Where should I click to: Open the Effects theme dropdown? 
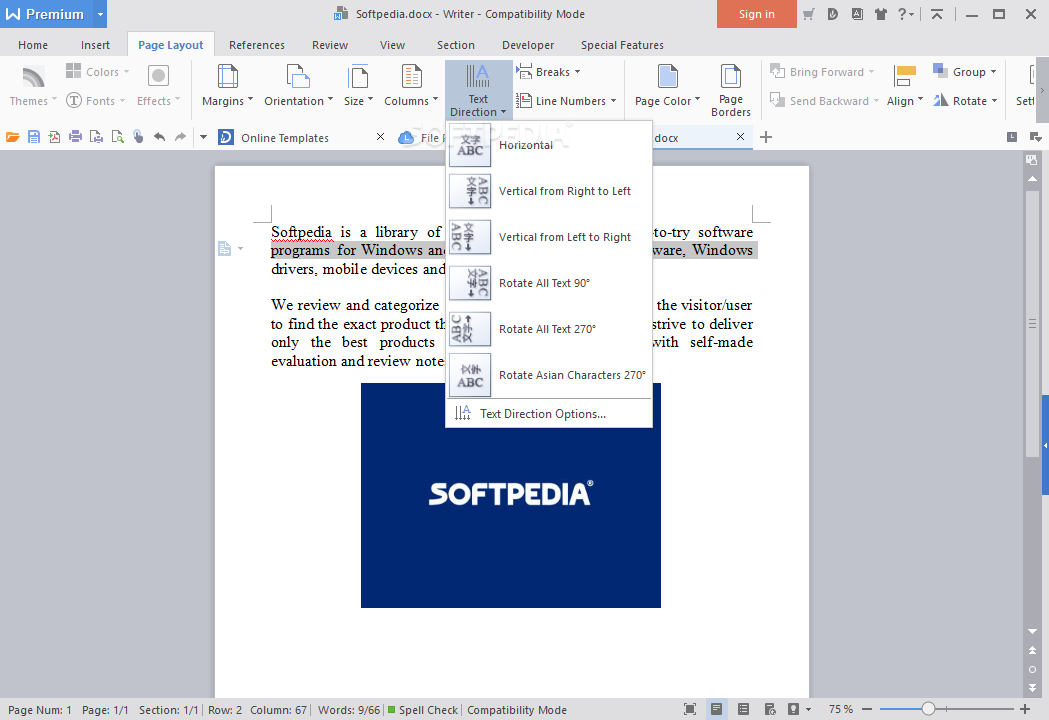(x=159, y=86)
